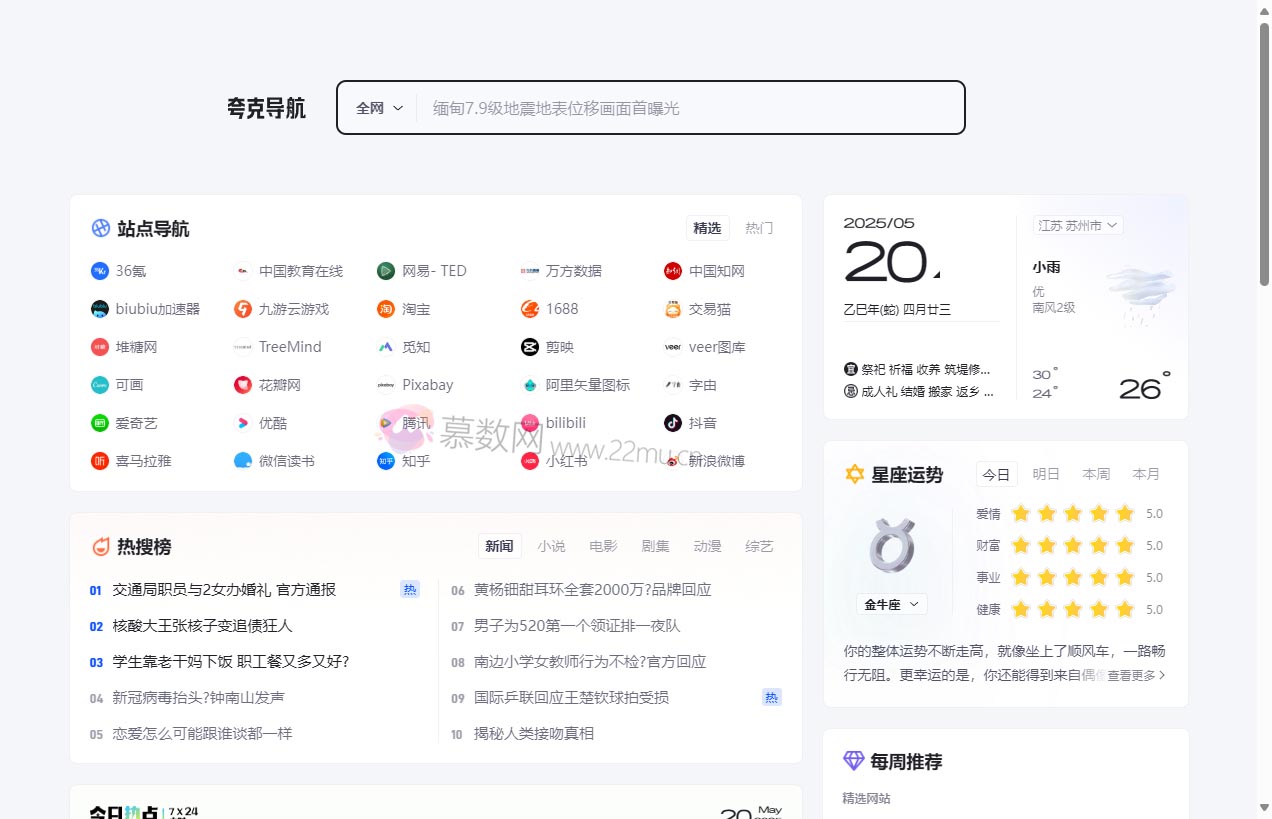
Task: Click inside the search input field
Action: pos(690,107)
